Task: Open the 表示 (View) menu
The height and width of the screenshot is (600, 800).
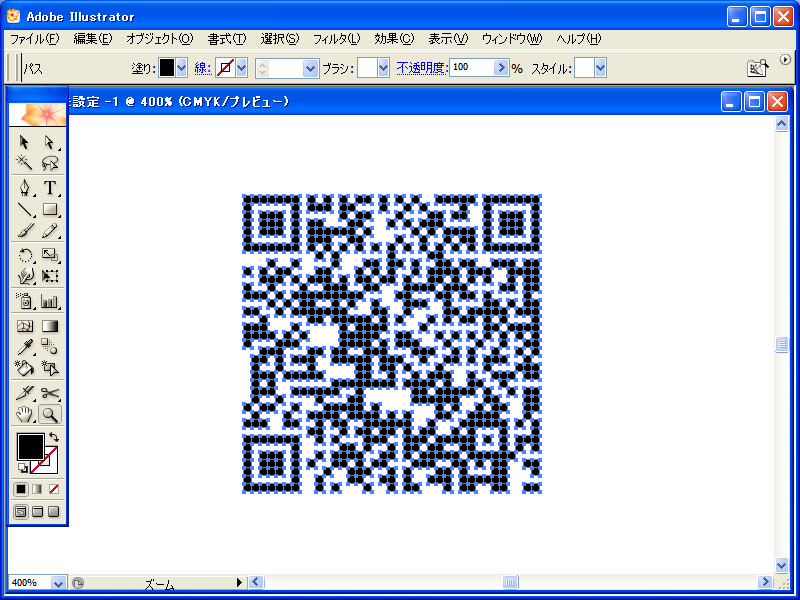Action: pyautogui.click(x=448, y=39)
